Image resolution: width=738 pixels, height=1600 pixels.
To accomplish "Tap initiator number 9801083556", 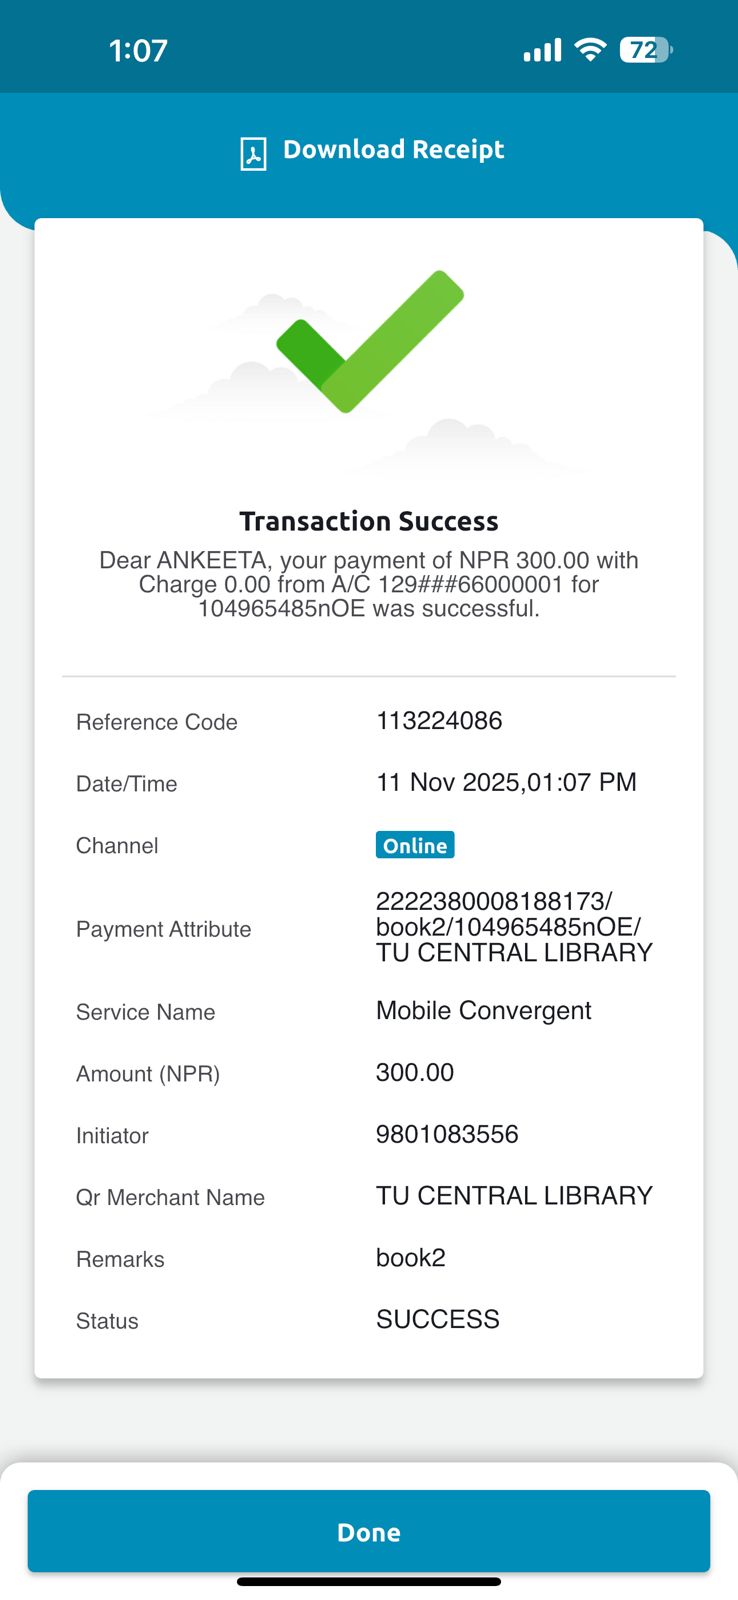I will (x=447, y=1134).
